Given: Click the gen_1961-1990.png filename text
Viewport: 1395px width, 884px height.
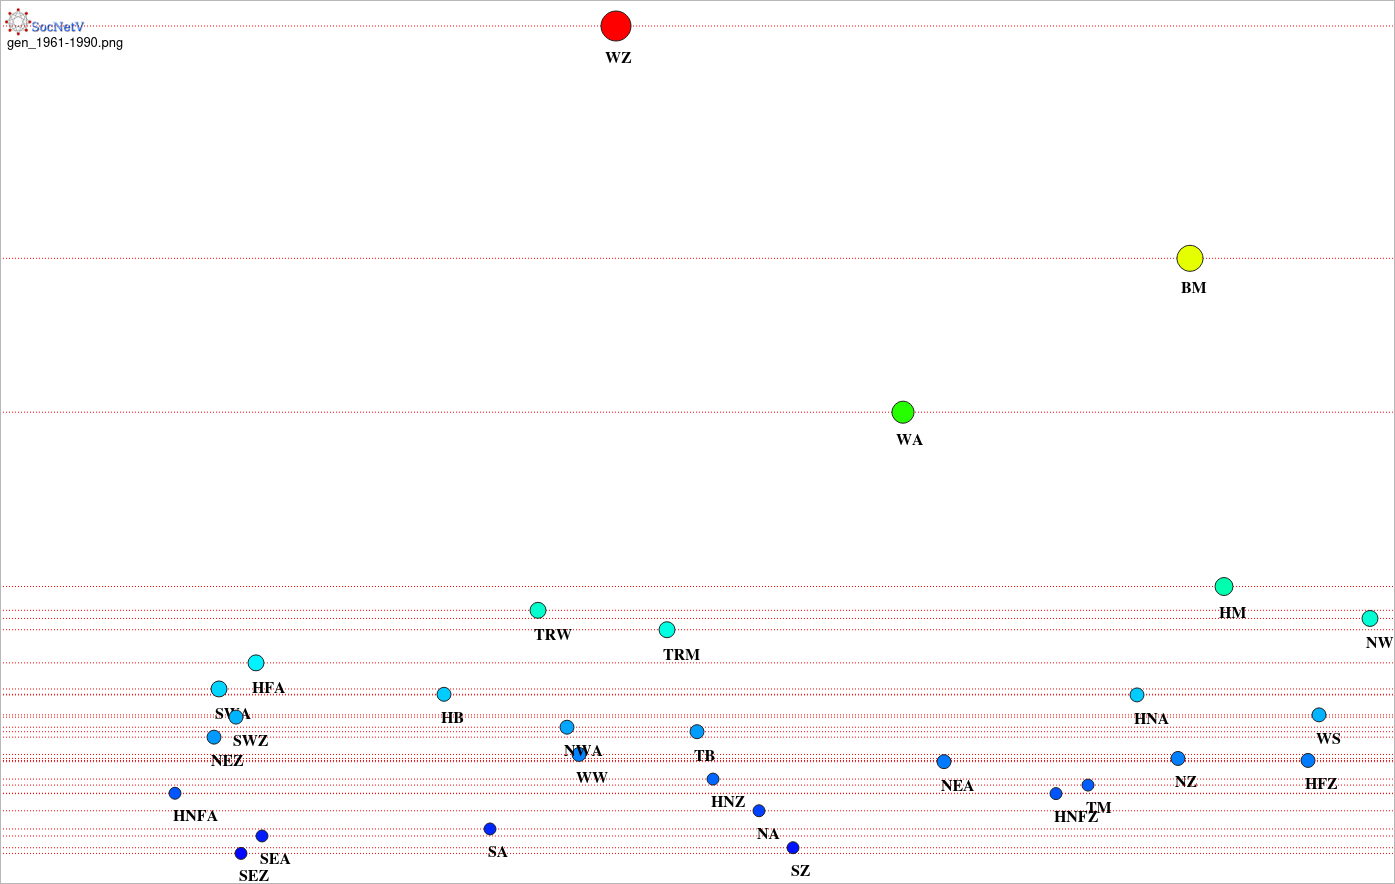Looking at the screenshot, I should [x=65, y=43].
